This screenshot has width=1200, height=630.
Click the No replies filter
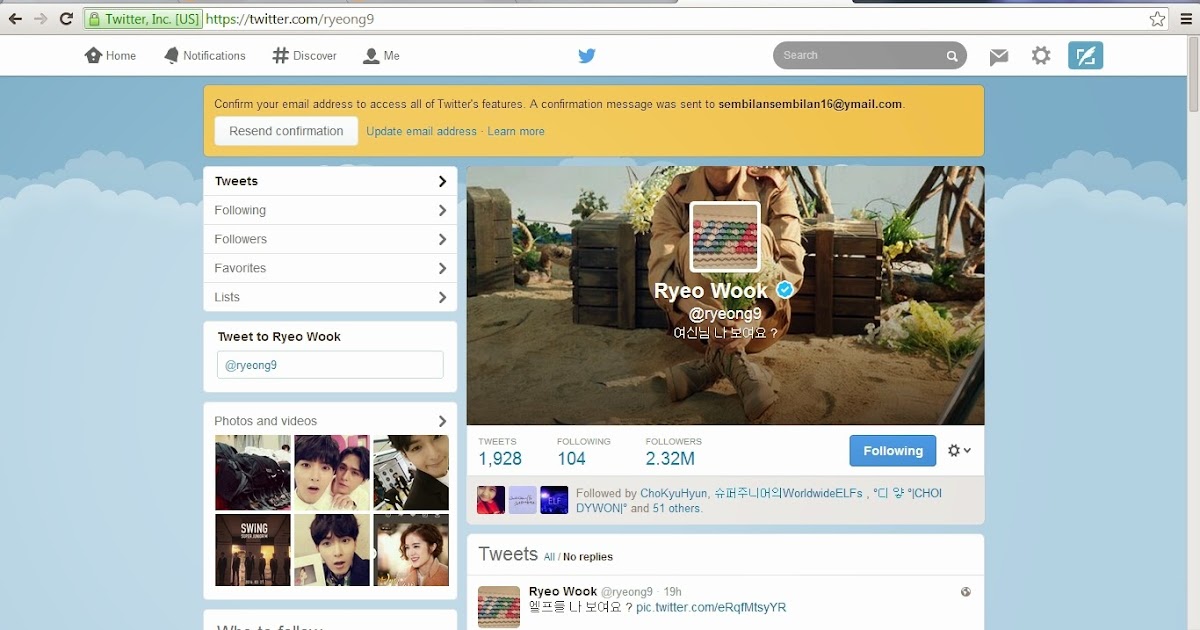[588, 557]
